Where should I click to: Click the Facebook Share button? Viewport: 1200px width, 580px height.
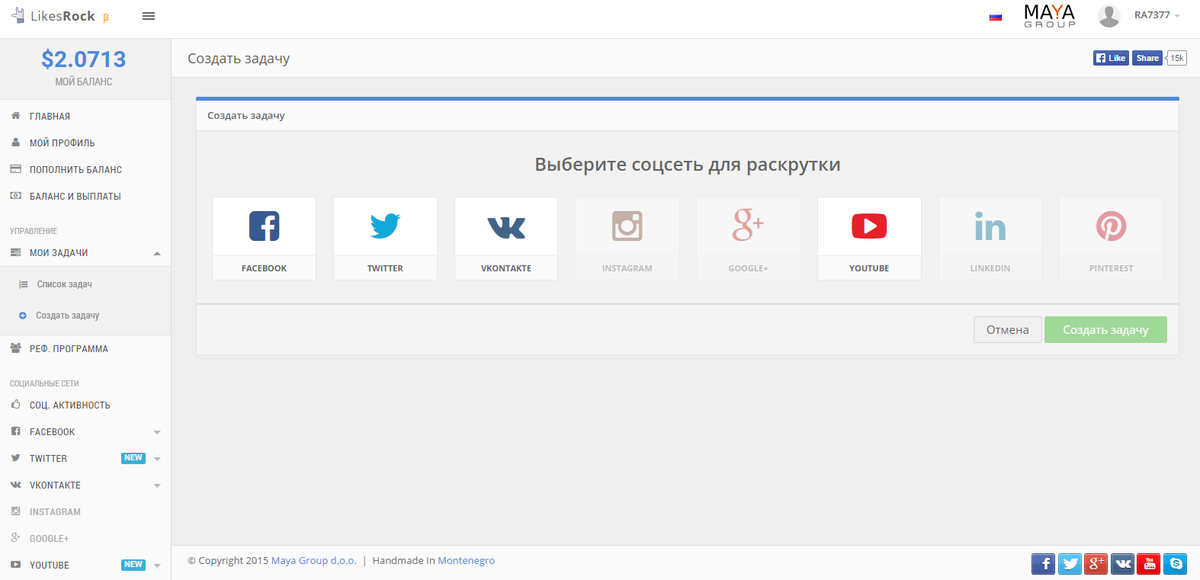point(1147,58)
